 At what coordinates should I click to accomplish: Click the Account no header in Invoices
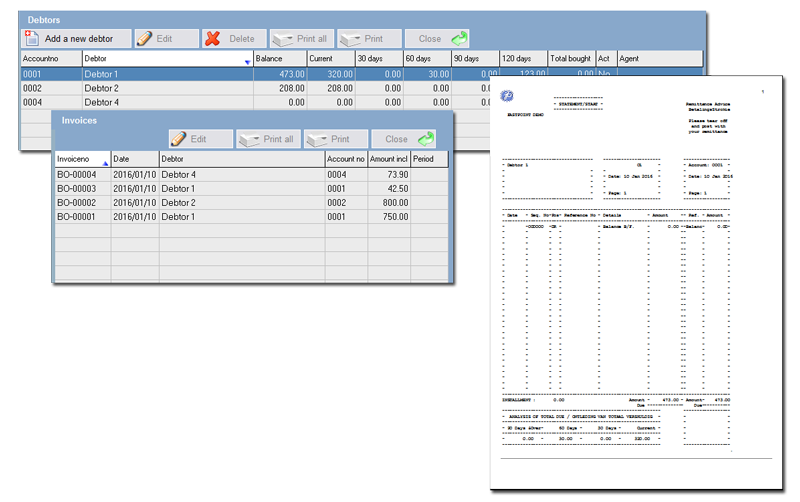click(346, 159)
